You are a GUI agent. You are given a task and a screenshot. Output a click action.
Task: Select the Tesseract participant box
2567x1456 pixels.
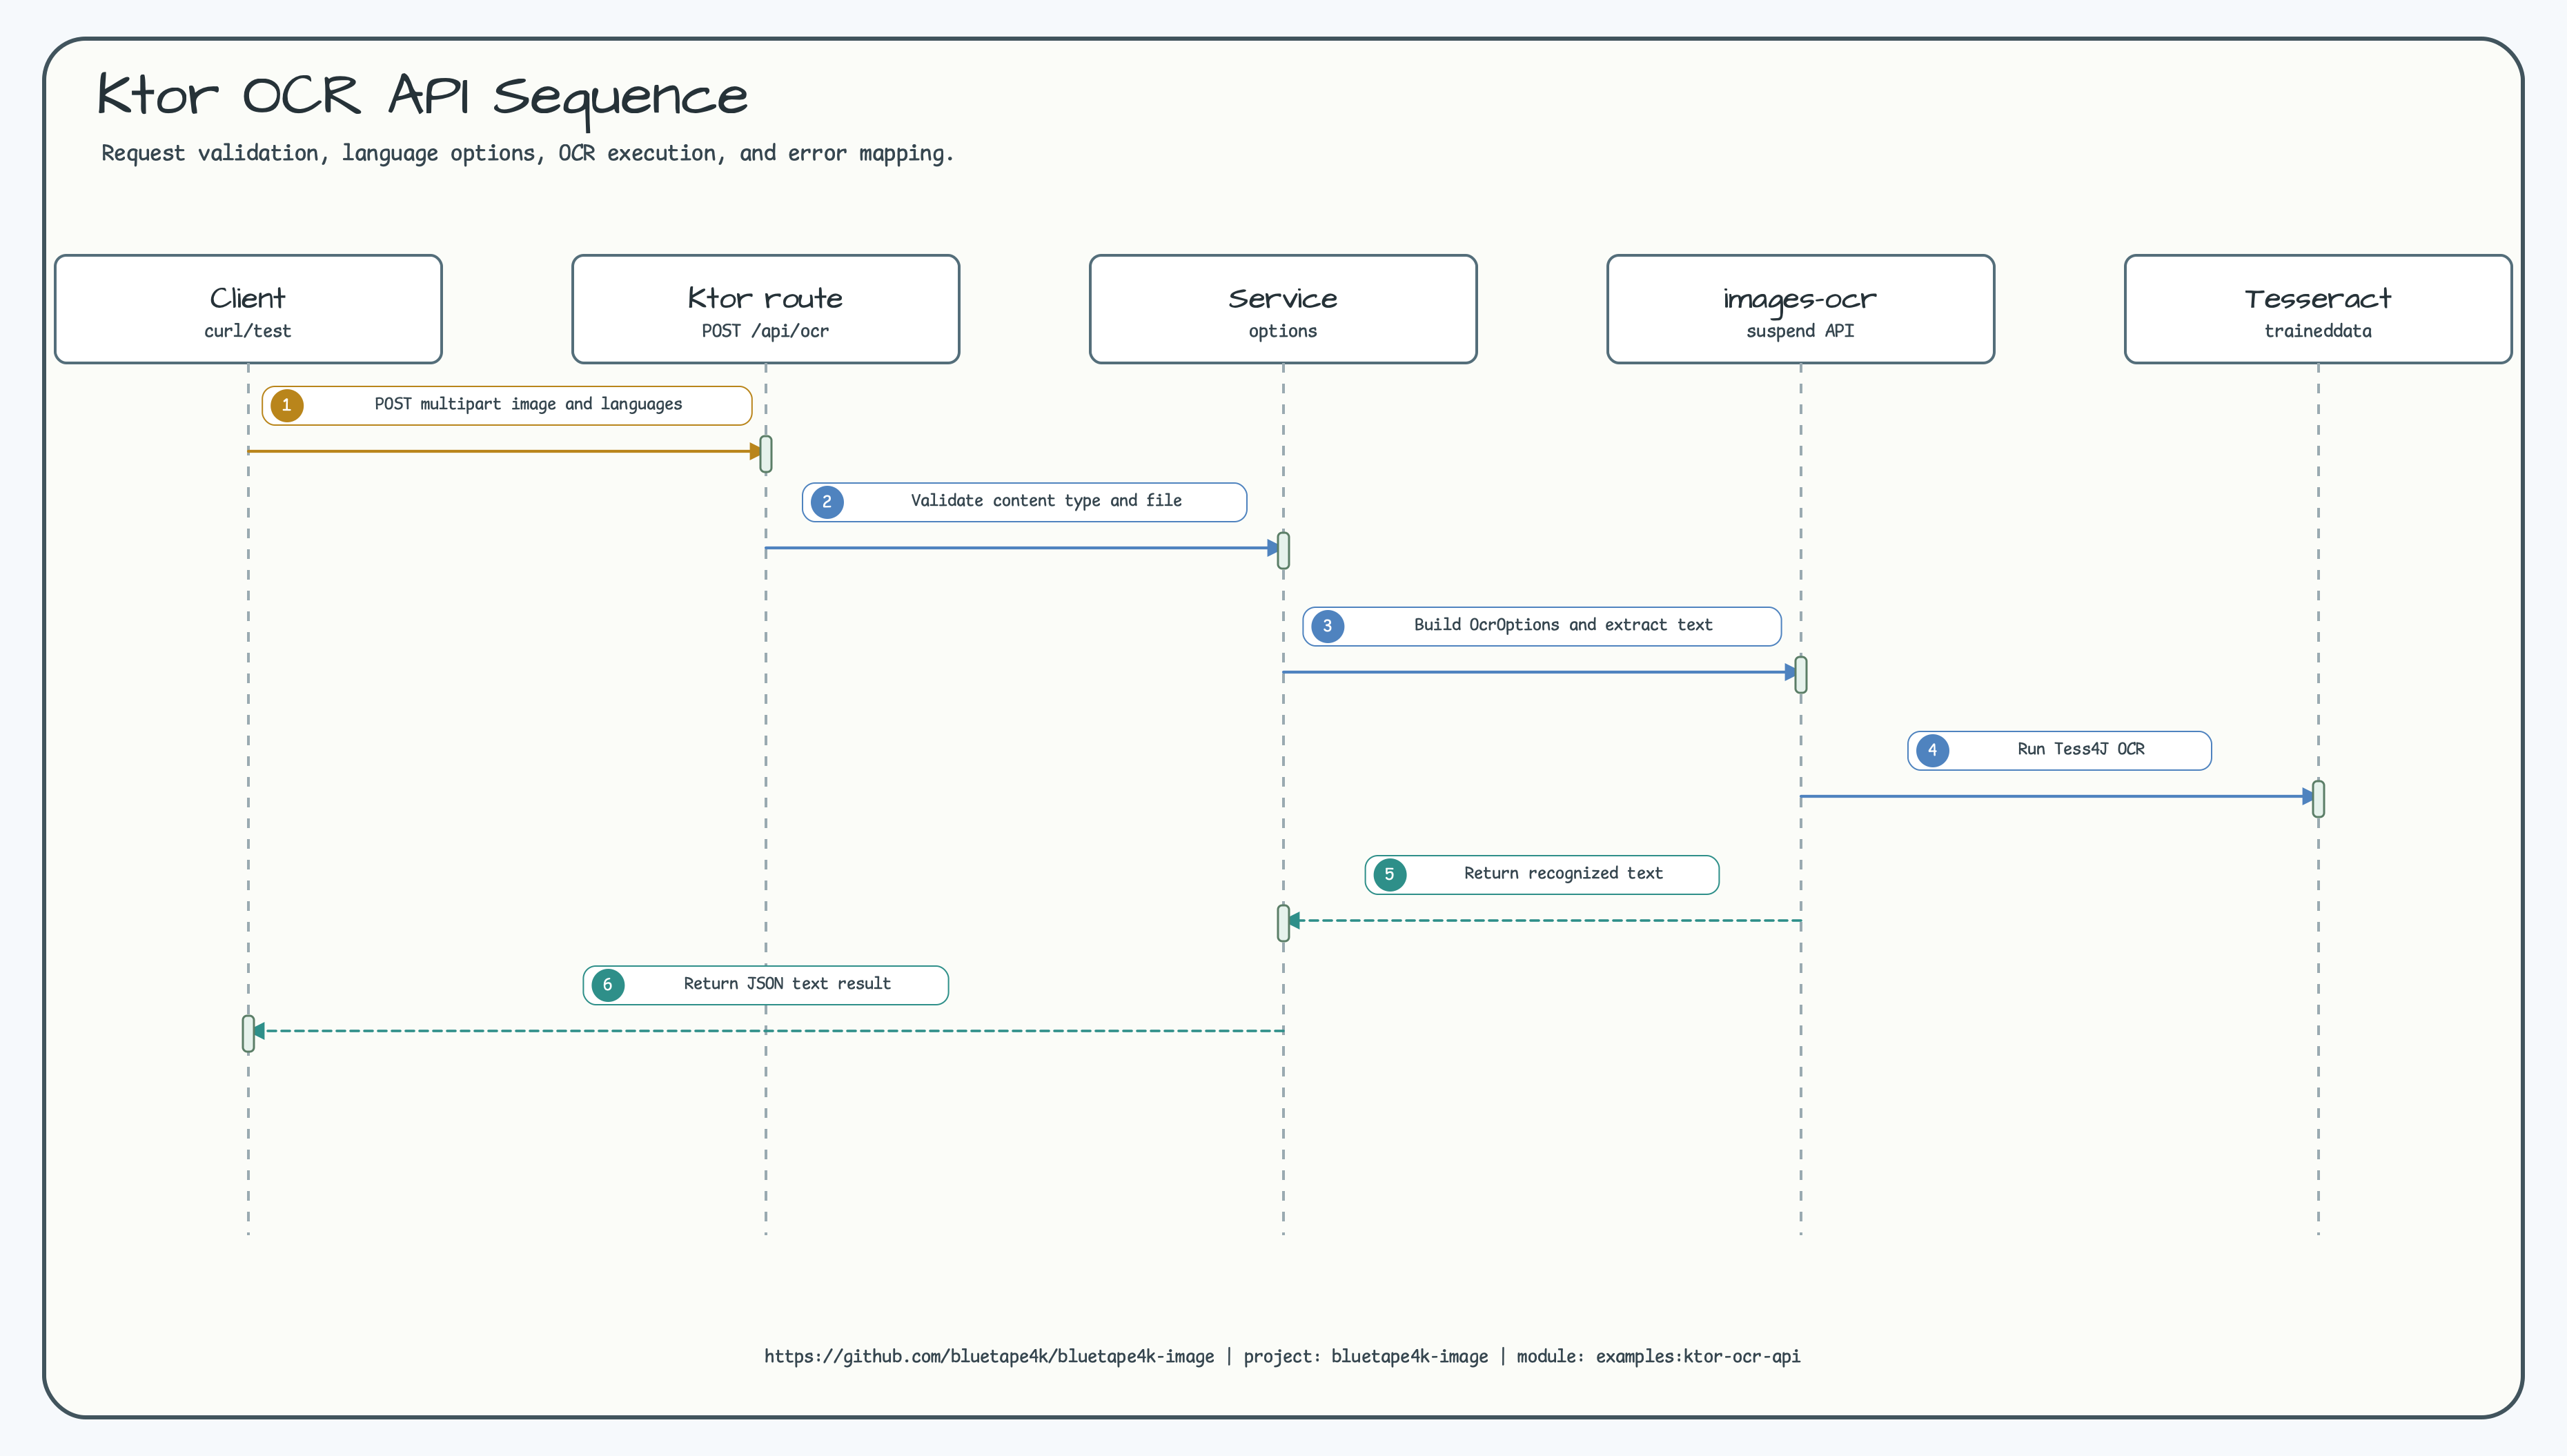click(2318, 309)
